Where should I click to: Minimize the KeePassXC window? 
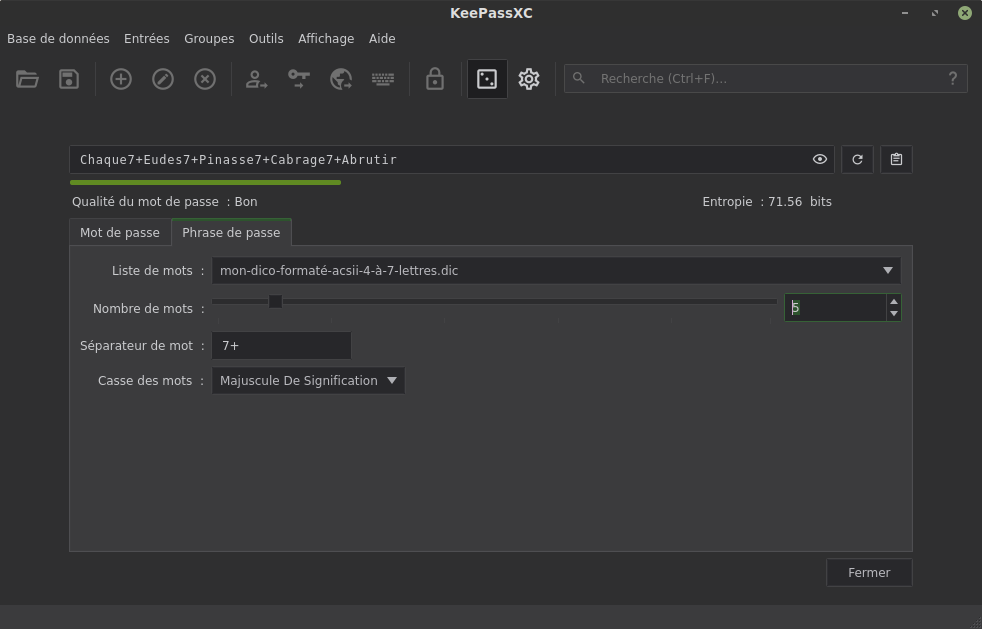click(x=905, y=13)
